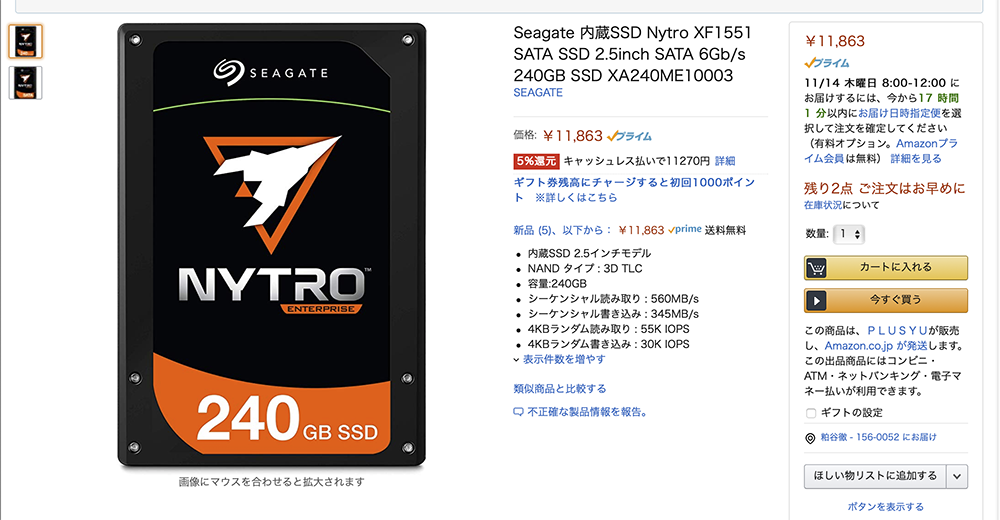Click the ほしい物リストに追加する button

pos(875,477)
